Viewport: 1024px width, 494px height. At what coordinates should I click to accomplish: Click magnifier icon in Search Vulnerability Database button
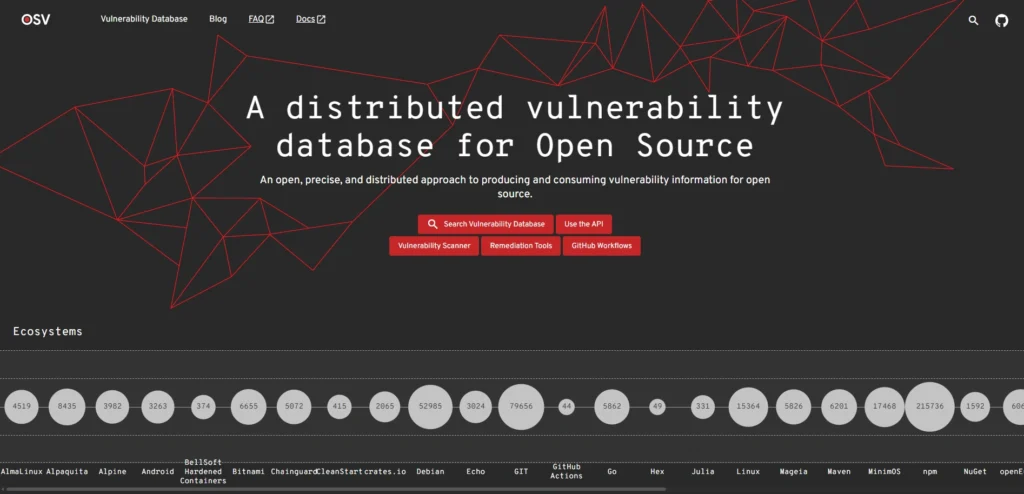pyautogui.click(x=432, y=224)
